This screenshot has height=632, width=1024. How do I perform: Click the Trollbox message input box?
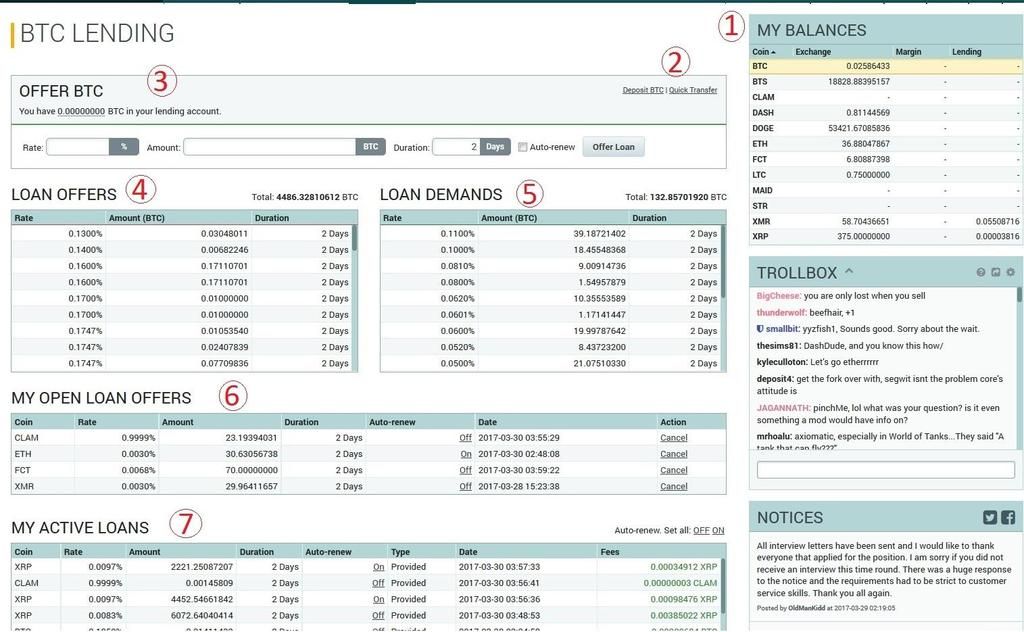[x=886, y=470]
